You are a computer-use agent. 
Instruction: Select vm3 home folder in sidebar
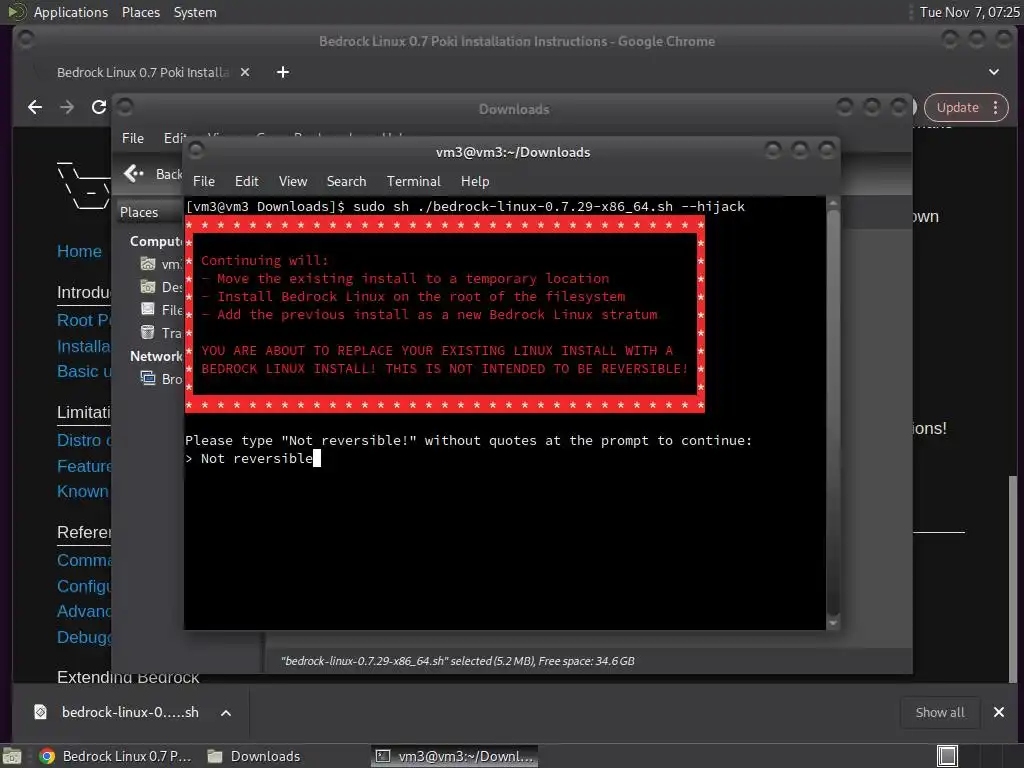(x=161, y=264)
